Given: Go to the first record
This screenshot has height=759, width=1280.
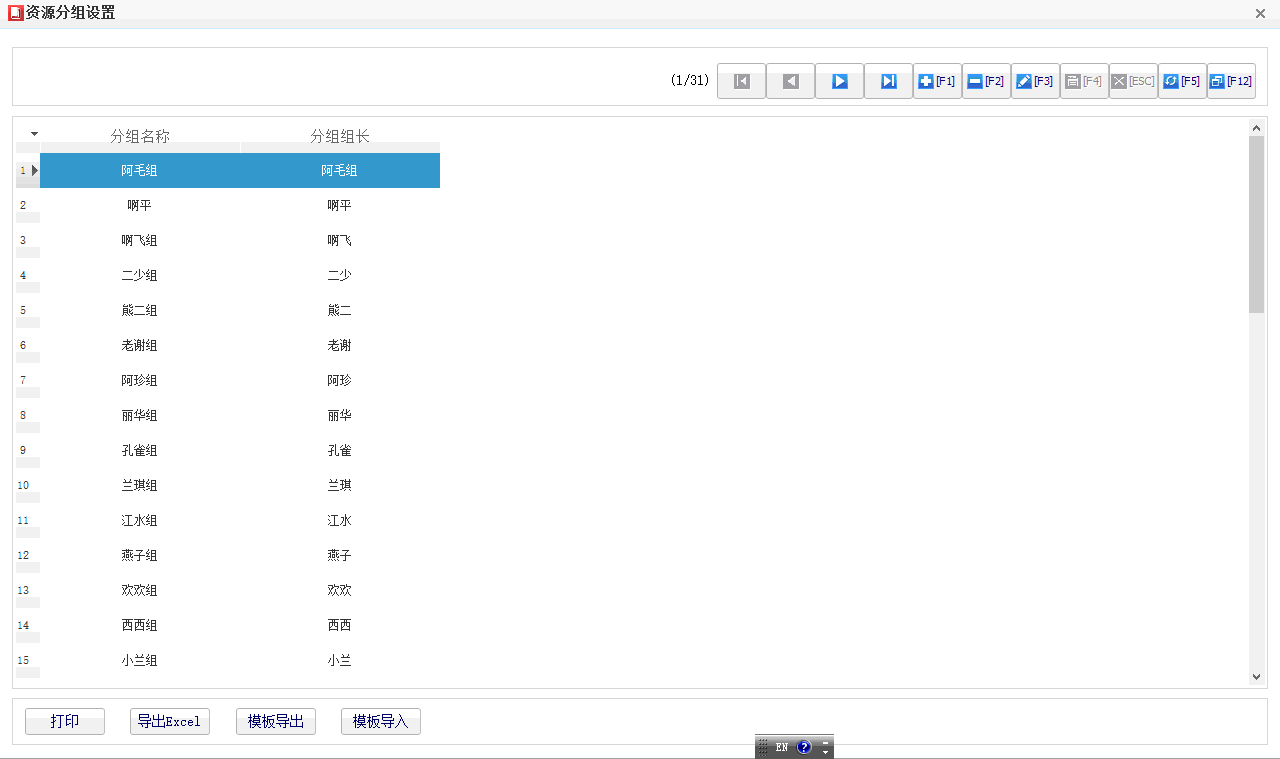Looking at the screenshot, I should pyautogui.click(x=741, y=81).
